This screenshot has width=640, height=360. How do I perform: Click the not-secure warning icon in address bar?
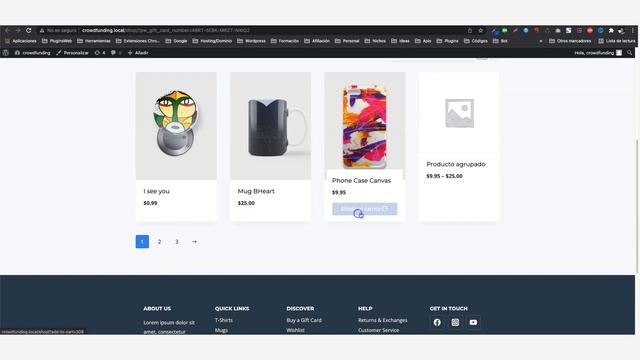click(42, 30)
